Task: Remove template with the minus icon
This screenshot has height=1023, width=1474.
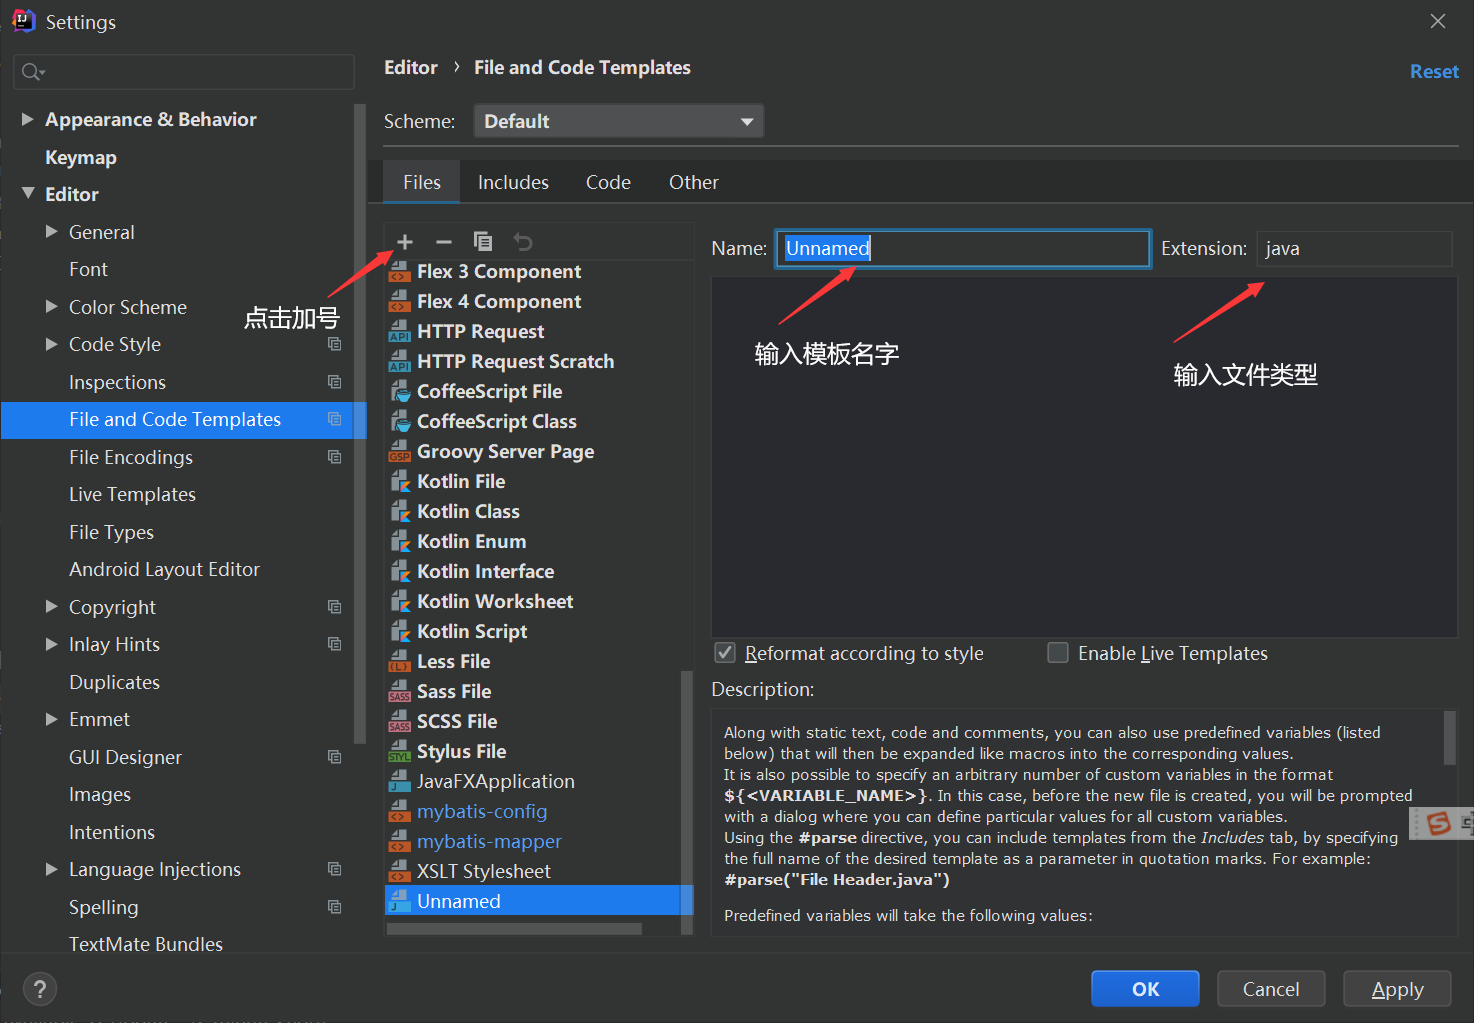Action: (444, 242)
